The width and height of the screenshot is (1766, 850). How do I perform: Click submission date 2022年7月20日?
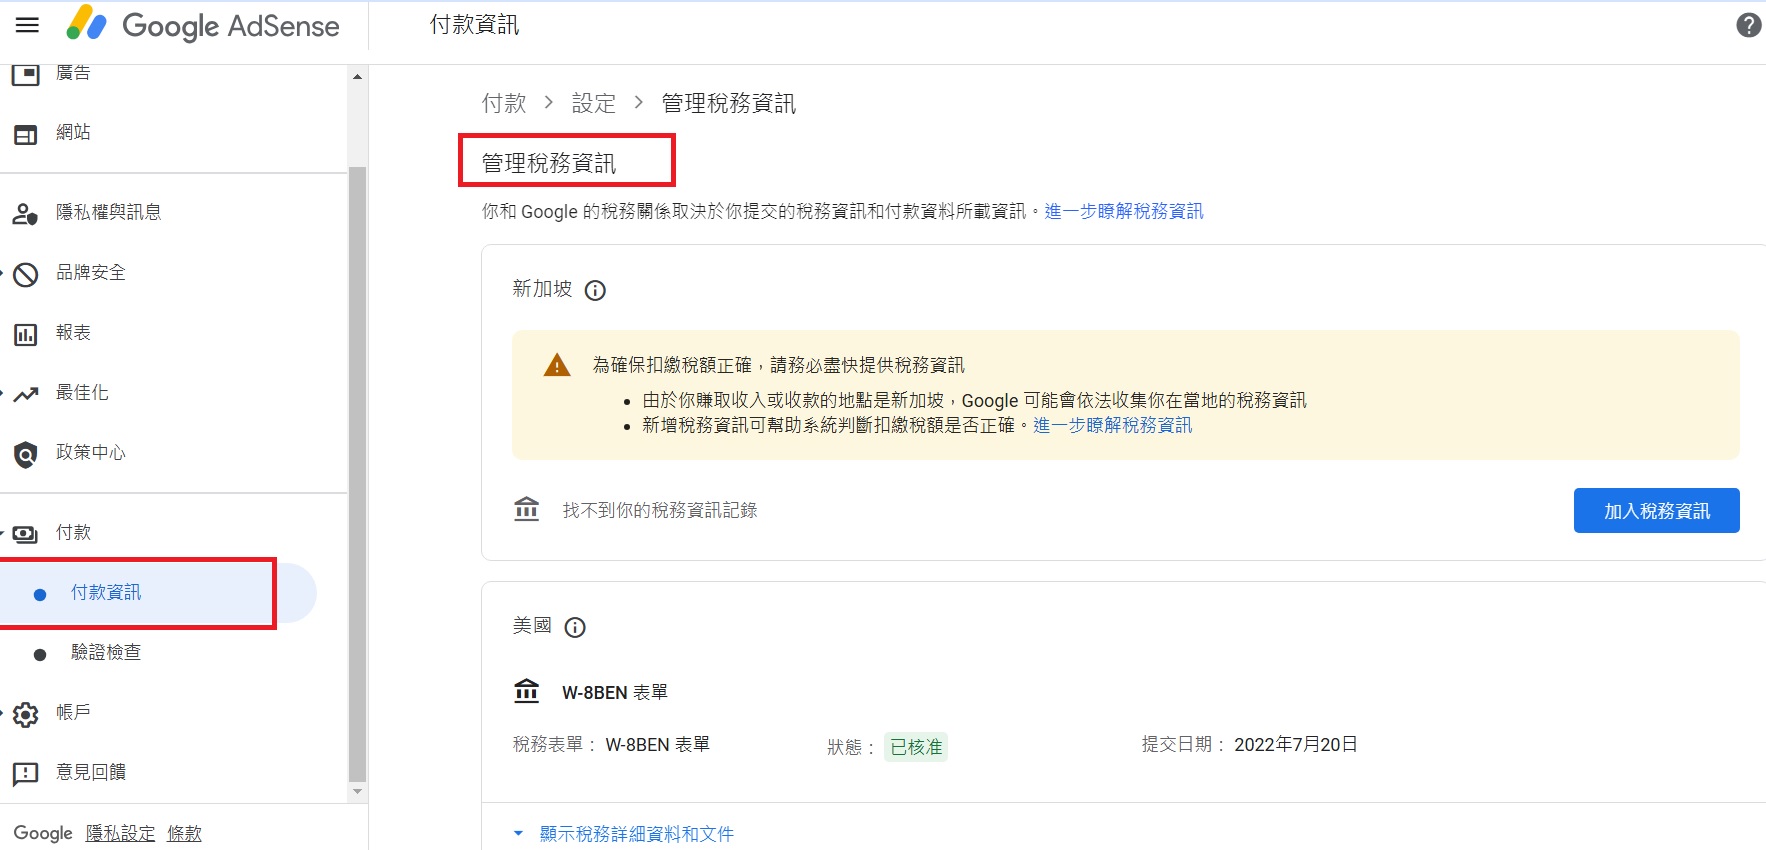pos(1296,744)
